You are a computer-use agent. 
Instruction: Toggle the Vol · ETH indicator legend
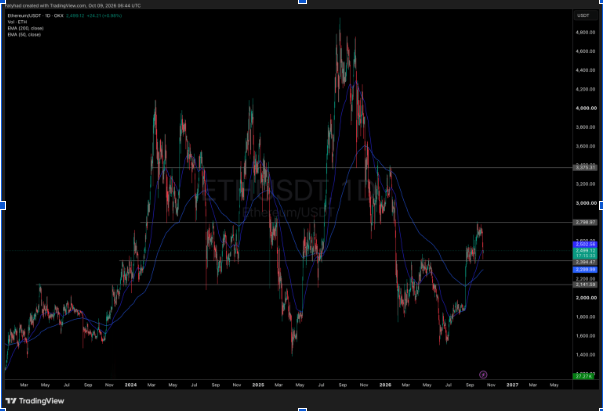click(x=17, y=22)
